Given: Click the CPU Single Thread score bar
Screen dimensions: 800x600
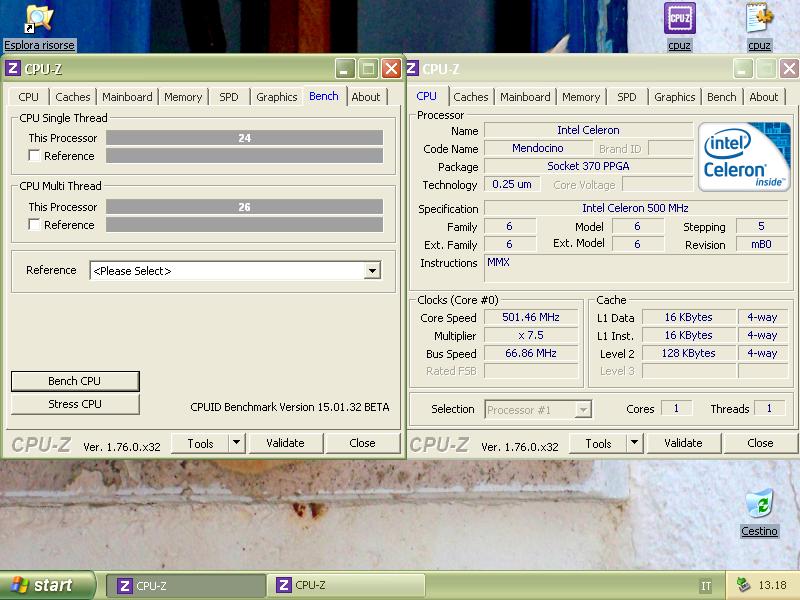Looking at the screenshot, I should coord(244,138).
